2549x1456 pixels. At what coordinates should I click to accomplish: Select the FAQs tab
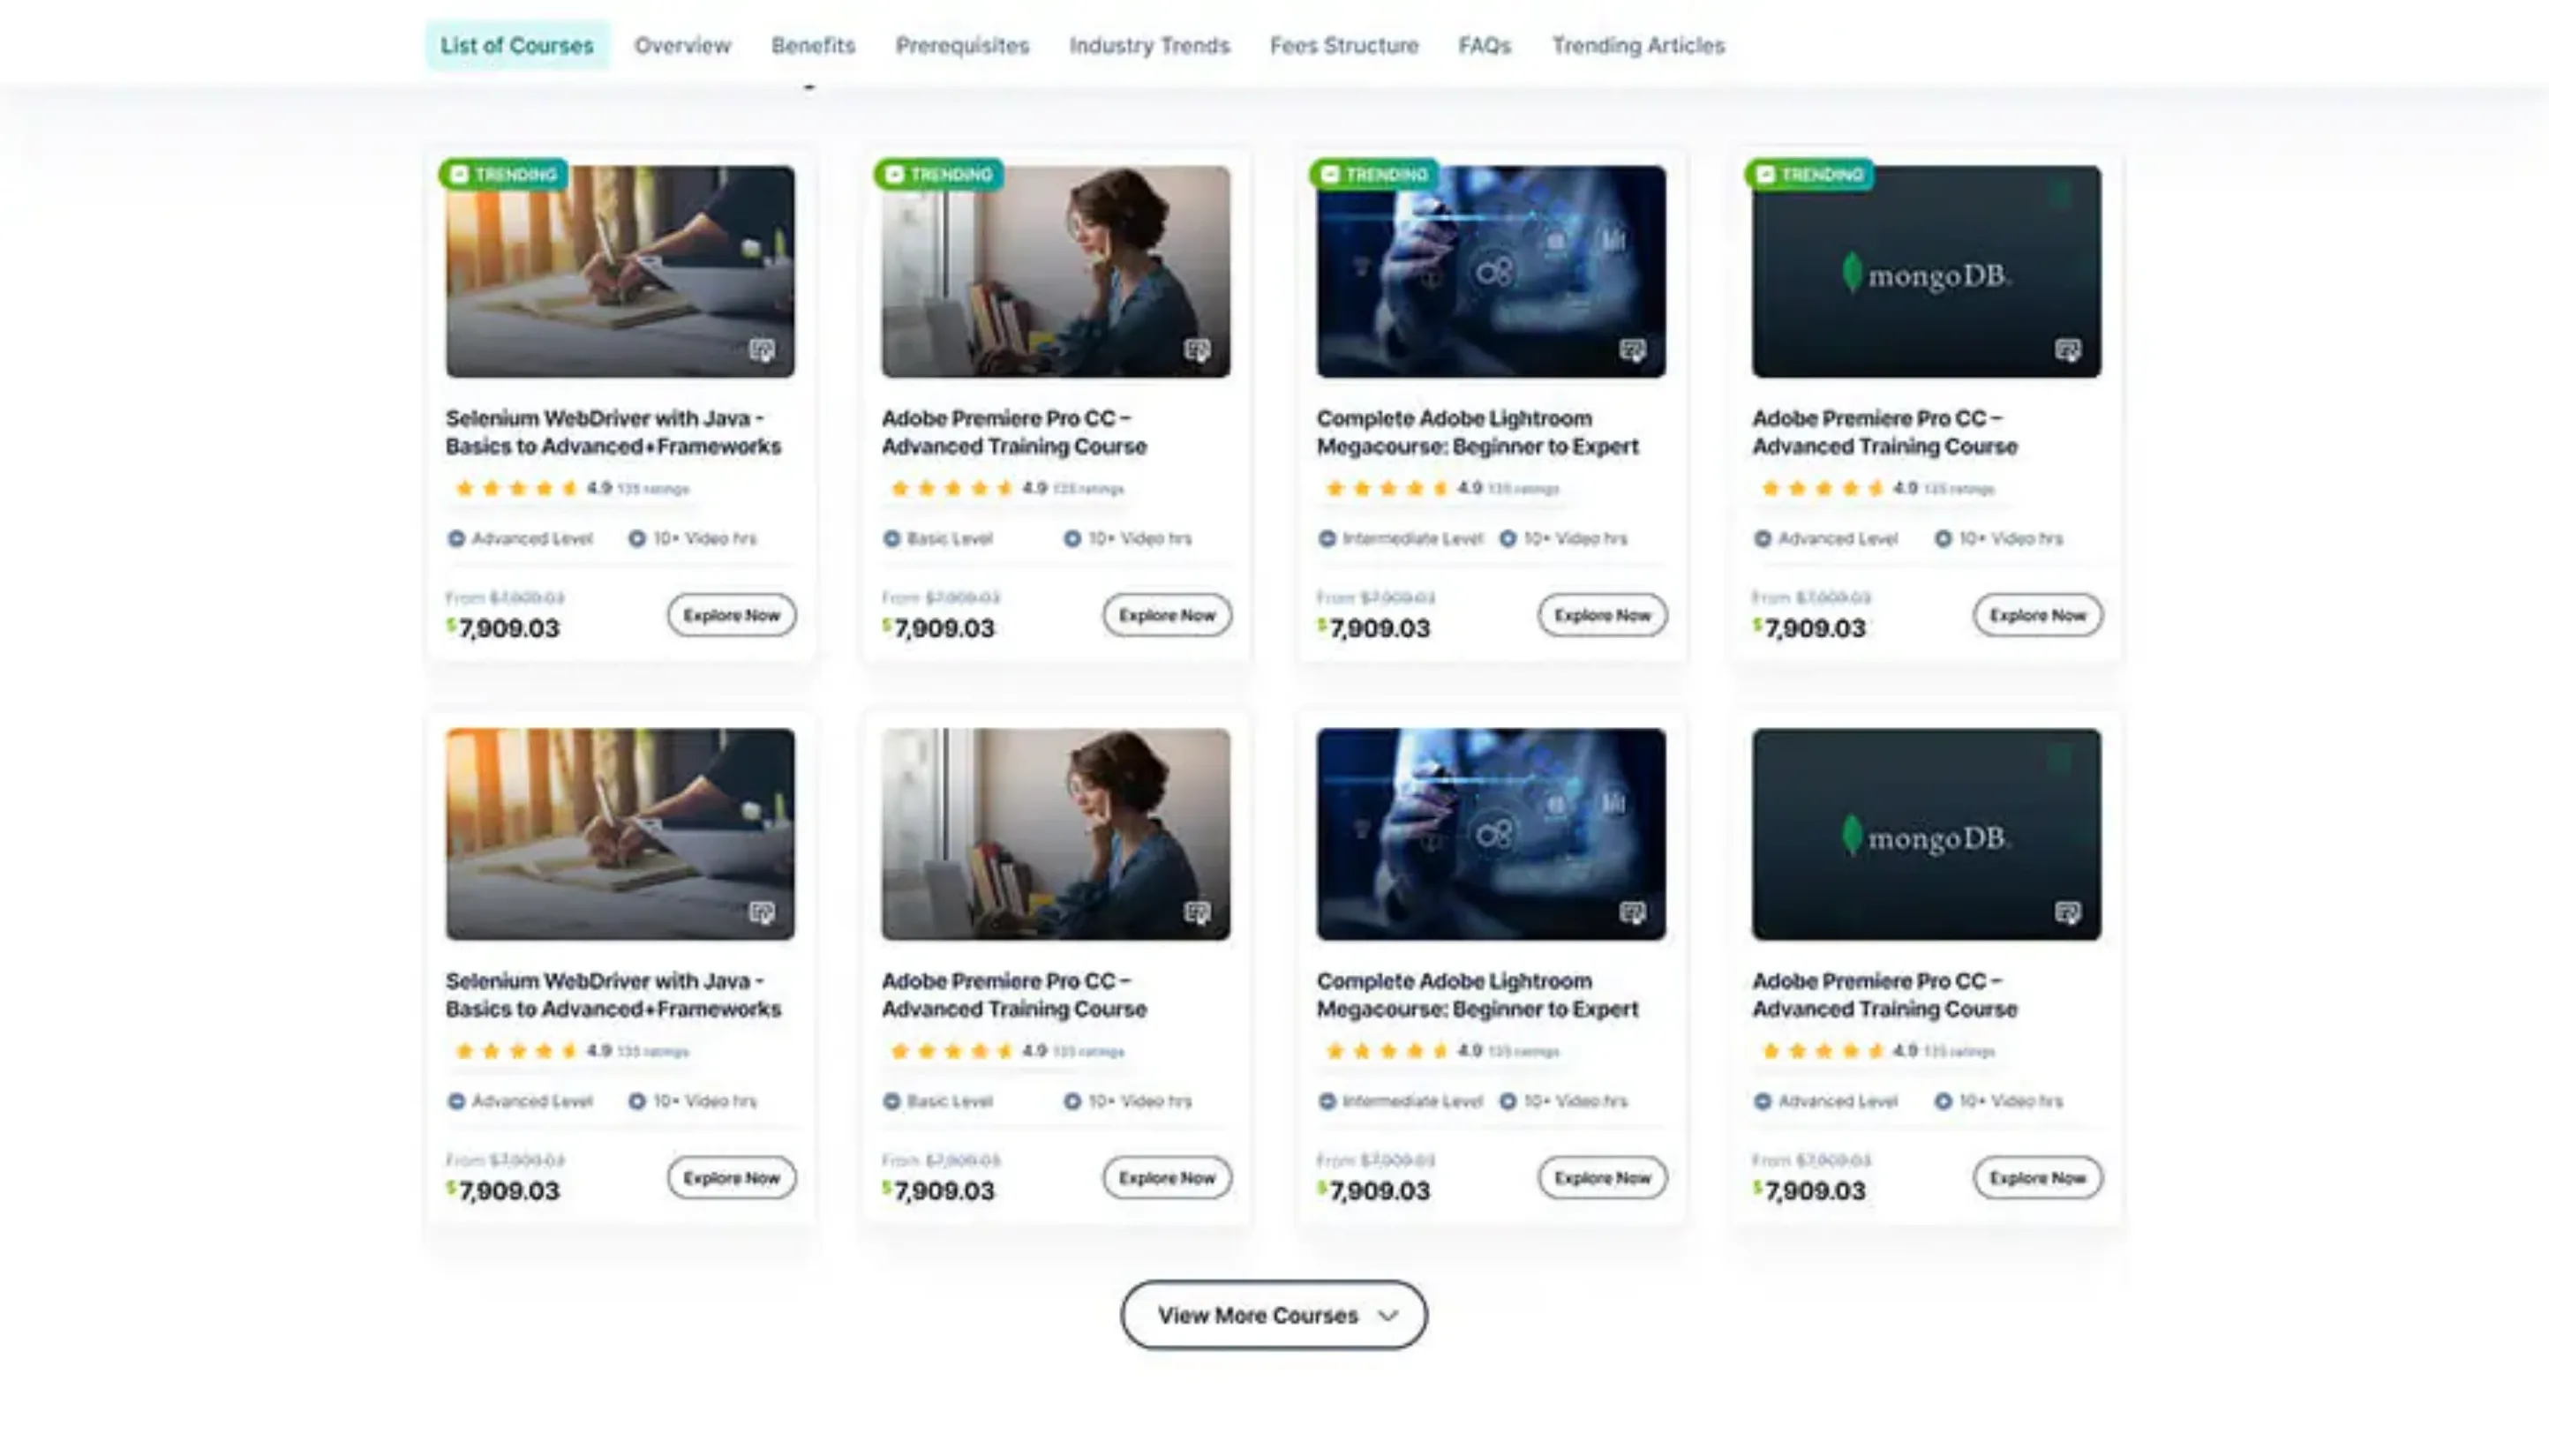click(1484, 45)
